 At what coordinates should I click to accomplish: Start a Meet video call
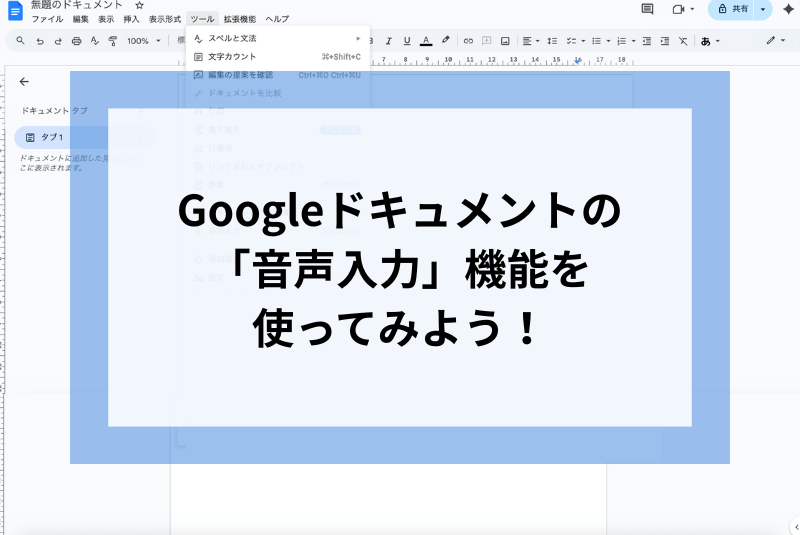point(678,9)
